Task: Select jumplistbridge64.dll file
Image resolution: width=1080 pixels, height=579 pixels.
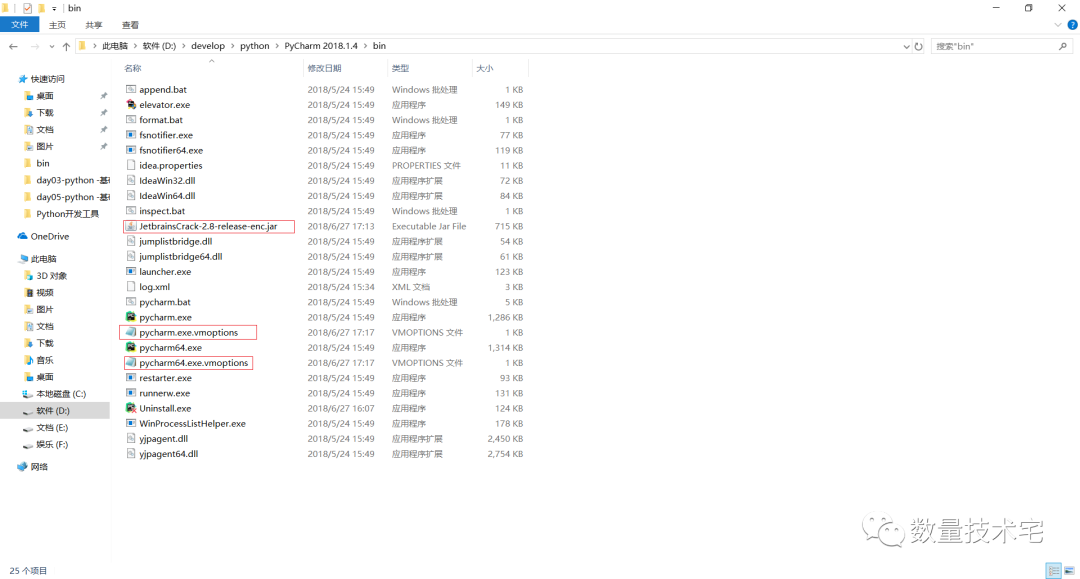Action: click(180, 256)
